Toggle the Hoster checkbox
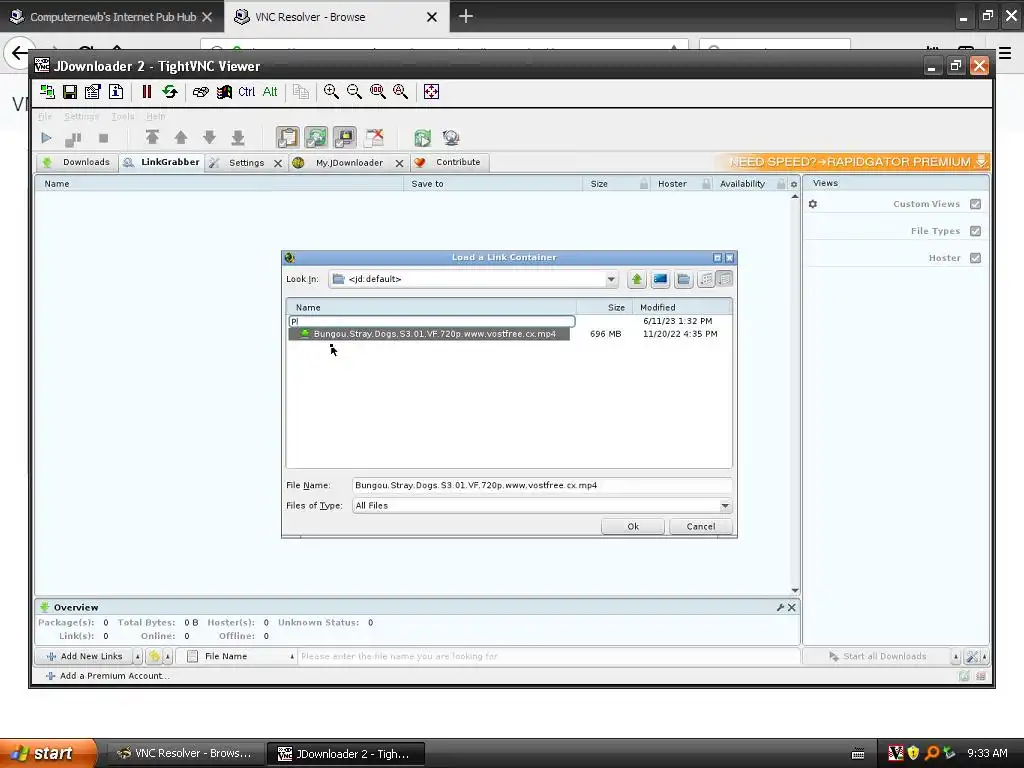The height and width of the screenshot is (768, 1024). 976,258
